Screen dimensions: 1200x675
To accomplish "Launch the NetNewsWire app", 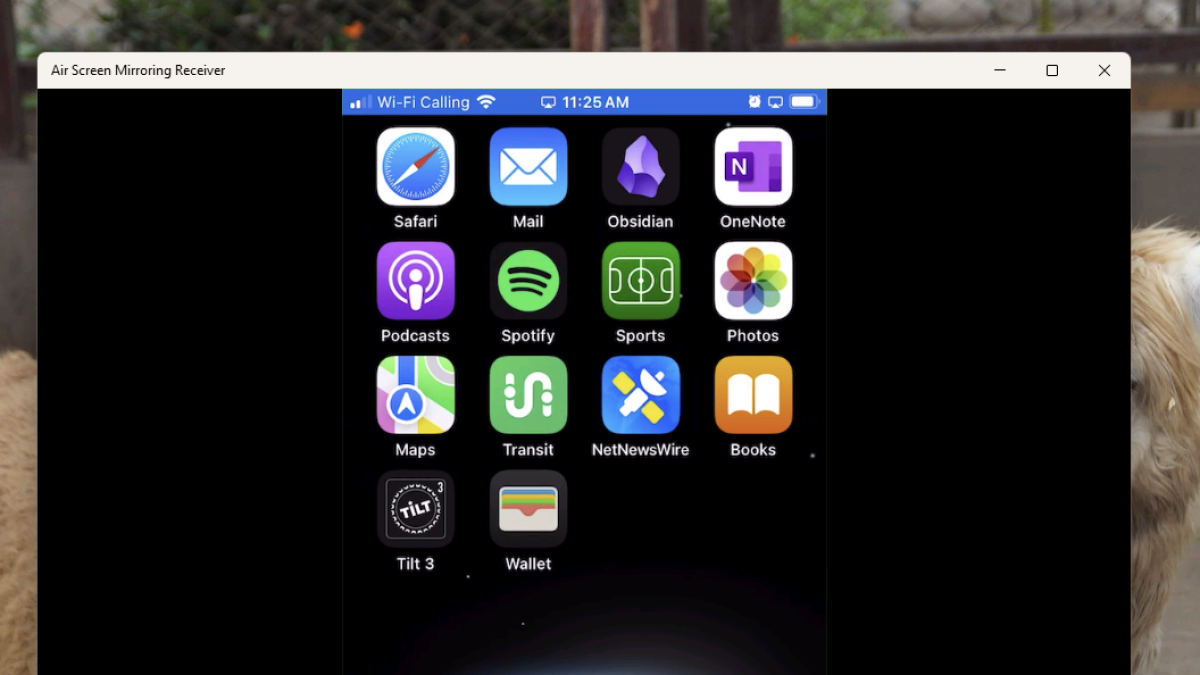I will pyautogui.click(x=641, y=394).
